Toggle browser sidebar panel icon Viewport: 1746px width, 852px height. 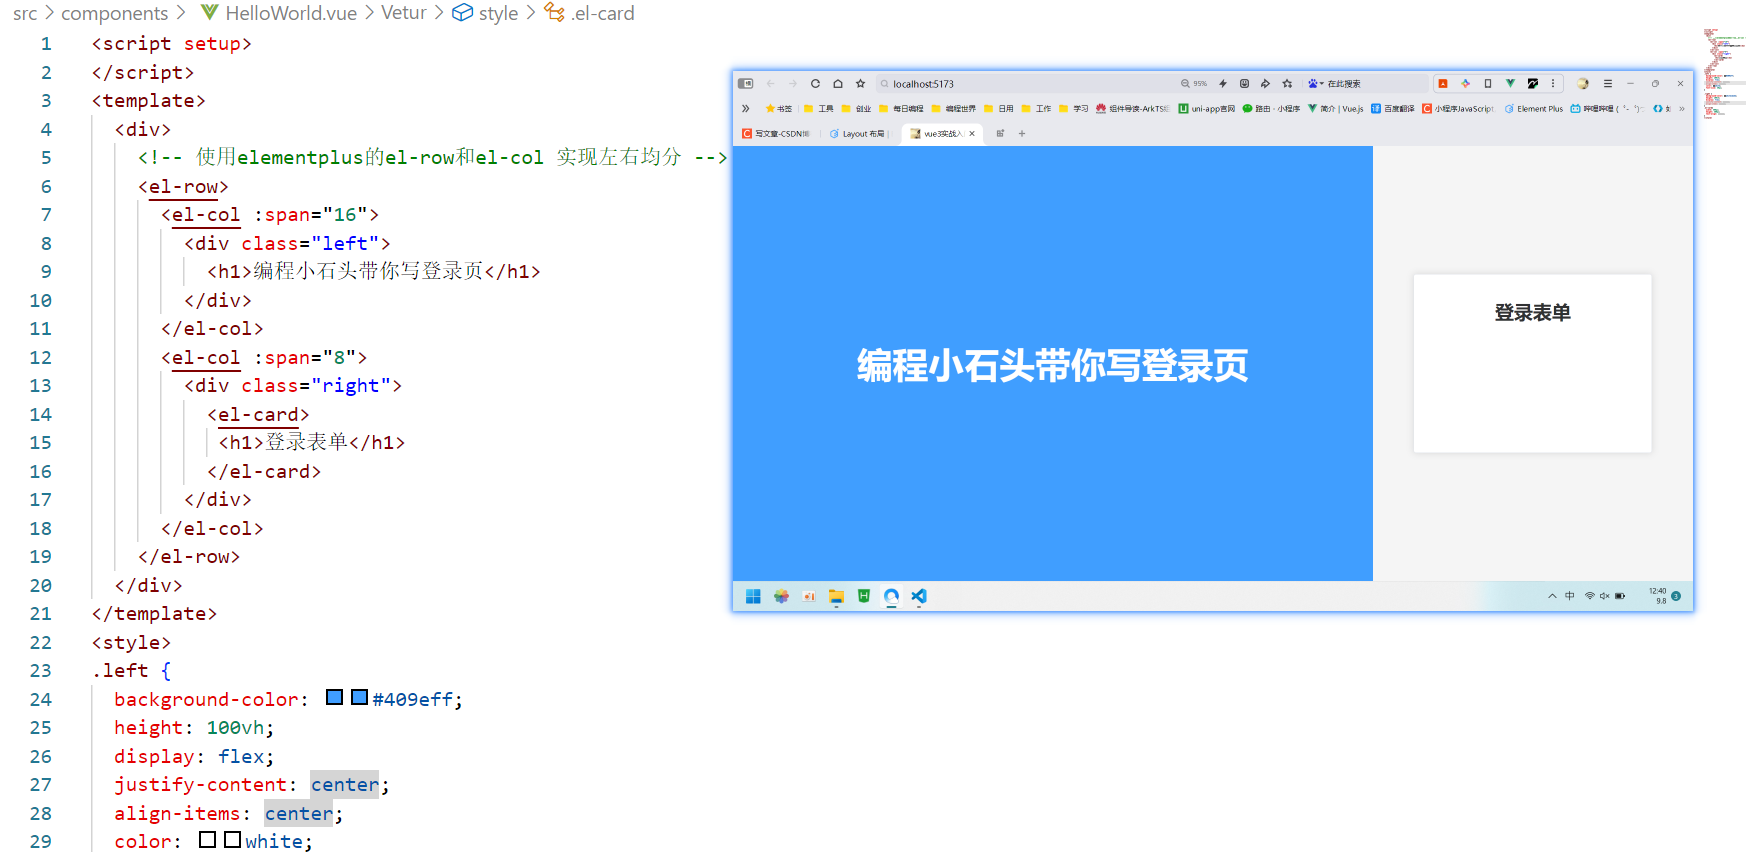click(745, 84)
